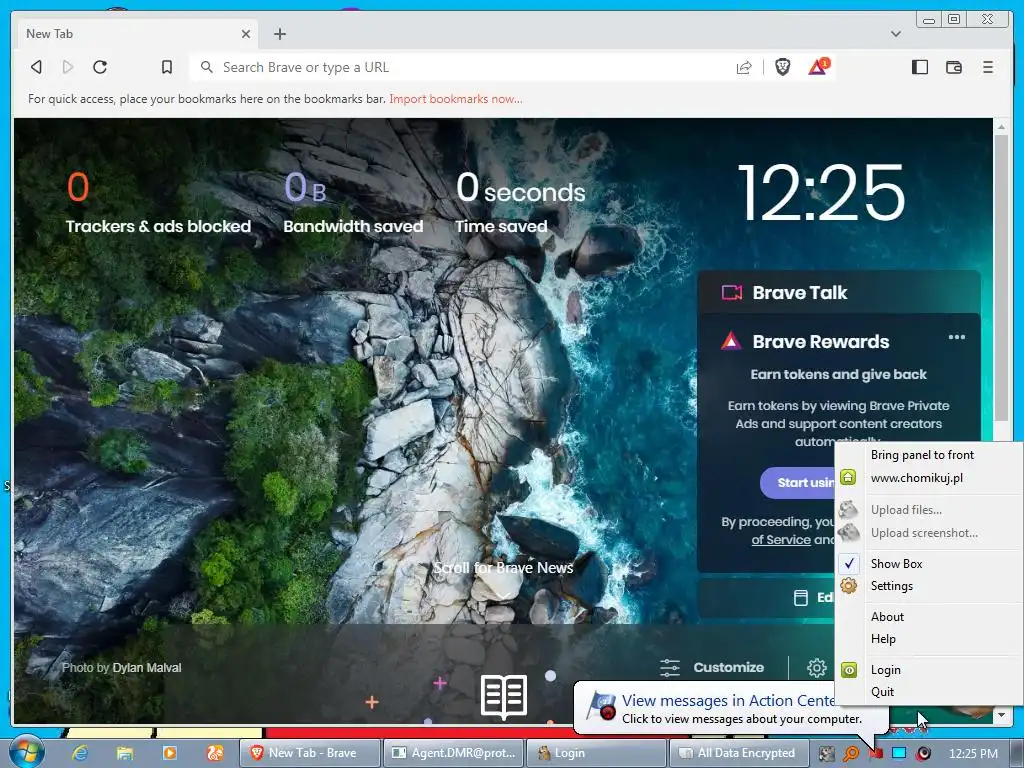
Task: Select the New Tab tab
Action: click(131, 34)
